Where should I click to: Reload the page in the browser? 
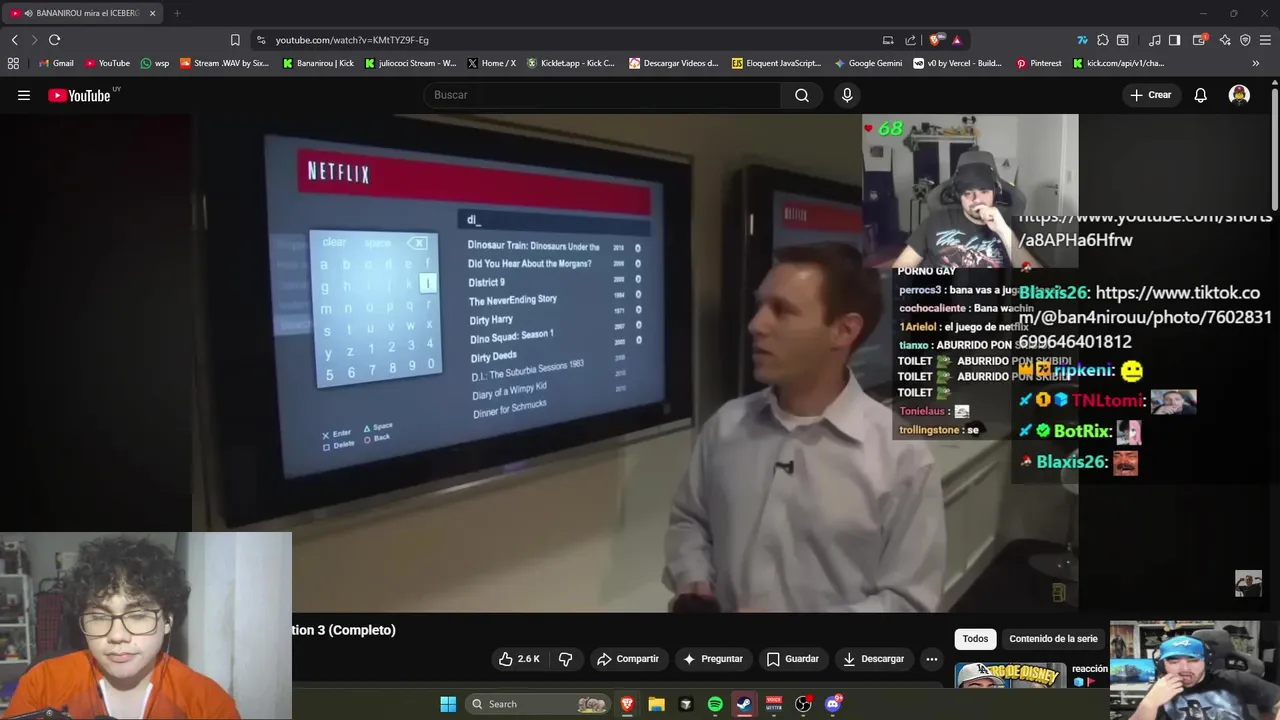click(54, 40)
